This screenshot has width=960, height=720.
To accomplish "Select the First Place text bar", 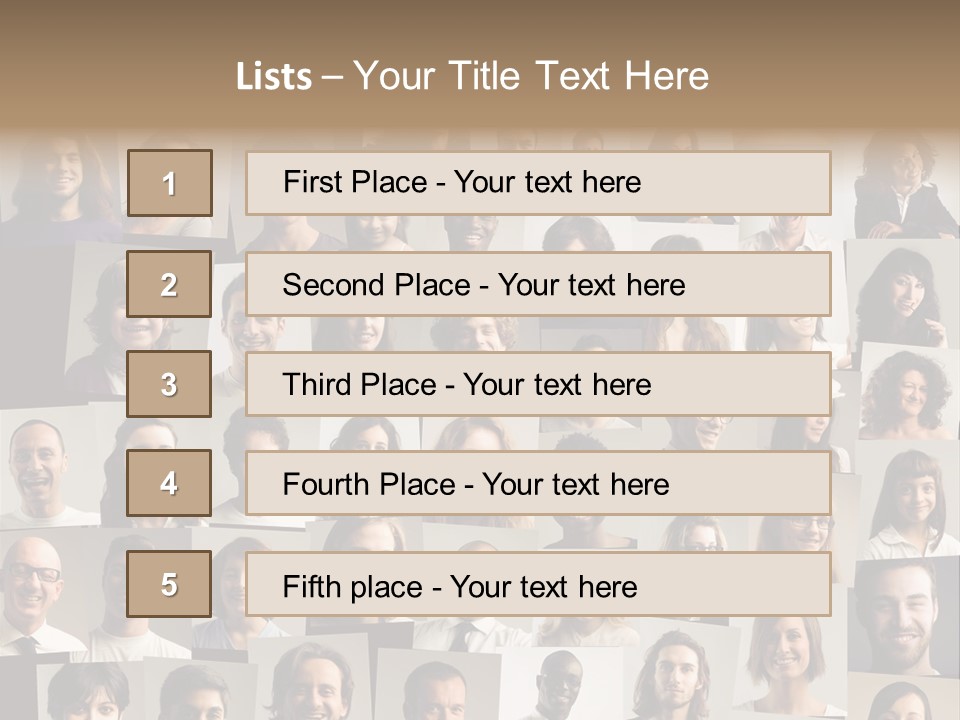I will tap(538, 183).
